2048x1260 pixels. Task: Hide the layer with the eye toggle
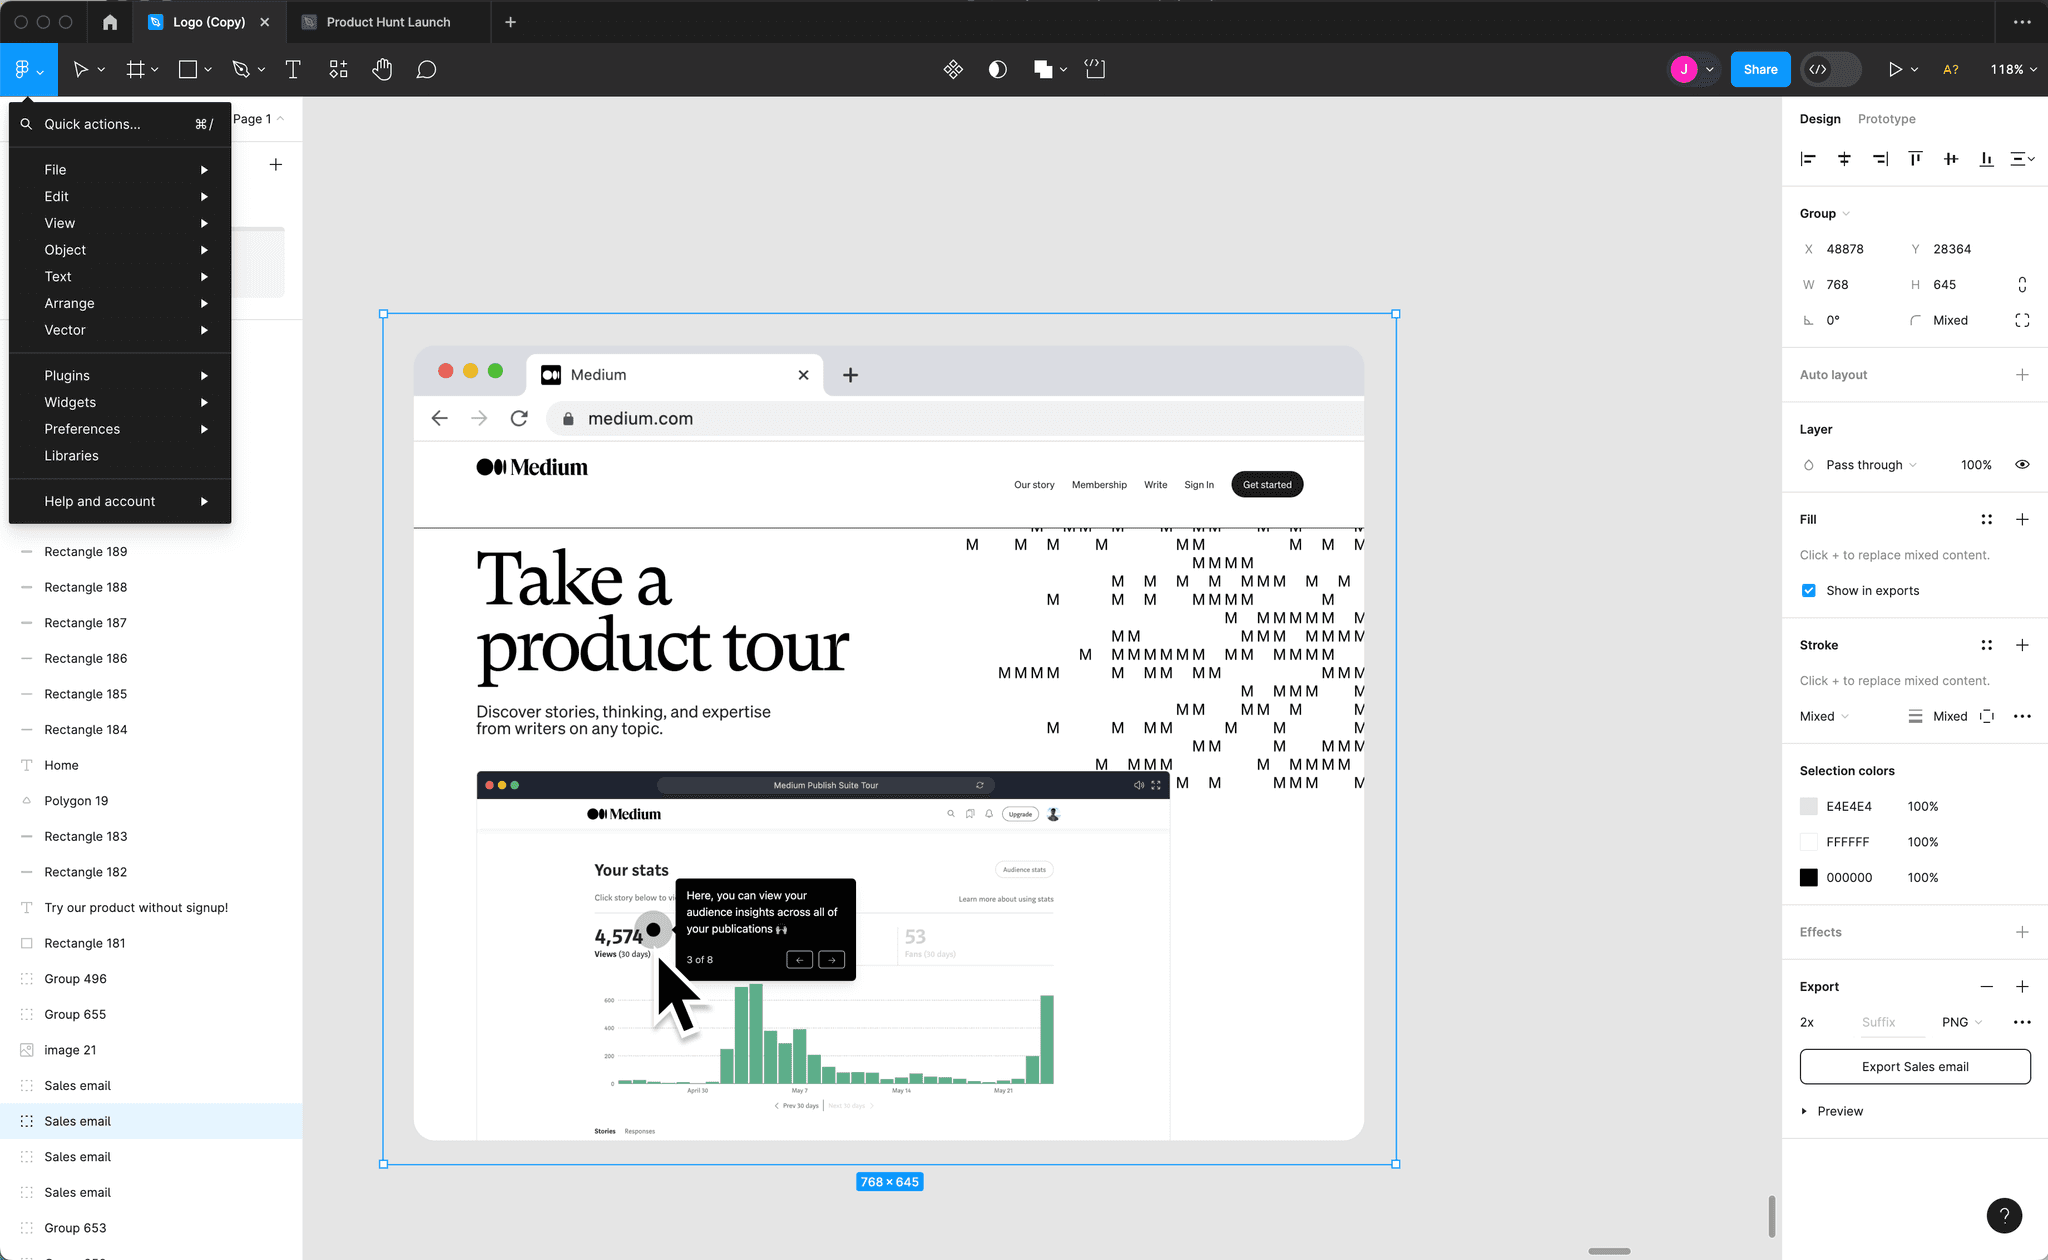click(2022, 464)
